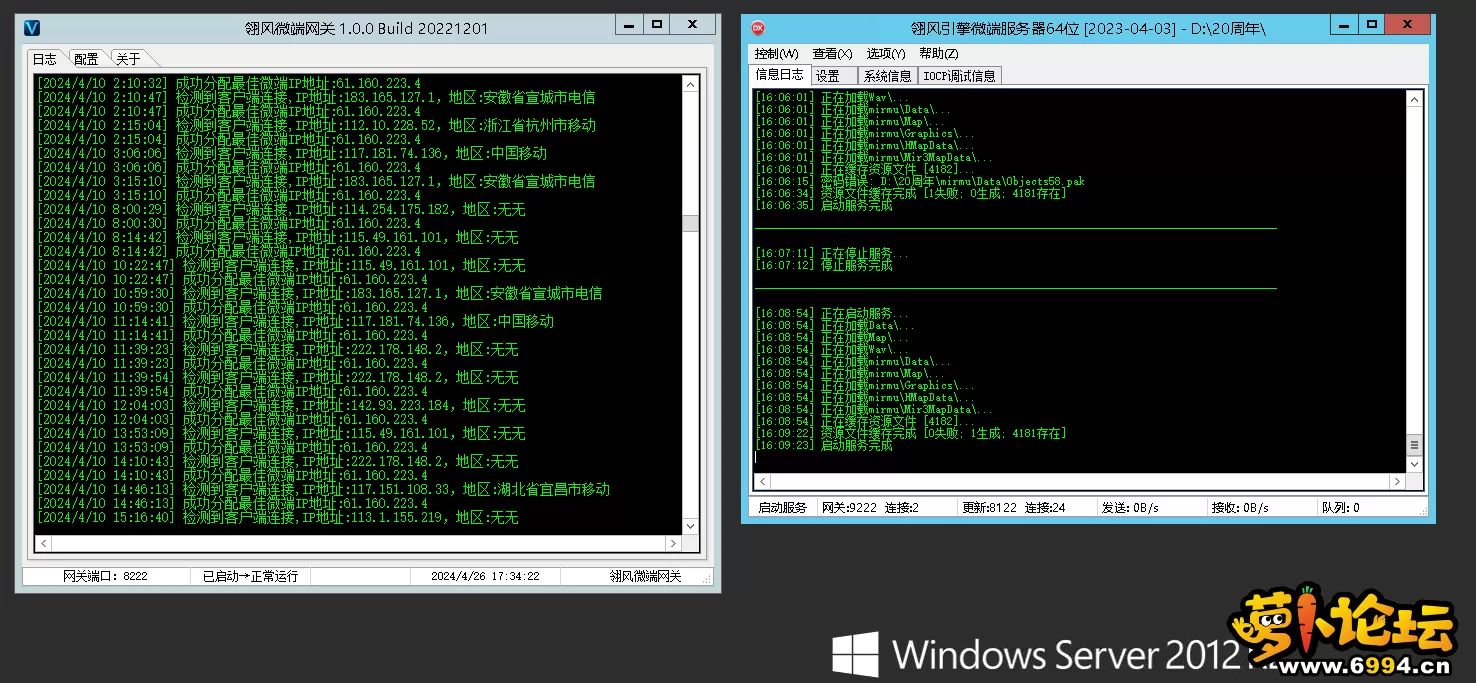Click the [16:08:54] 正在启动服务 log line

[x=832, y=314]
